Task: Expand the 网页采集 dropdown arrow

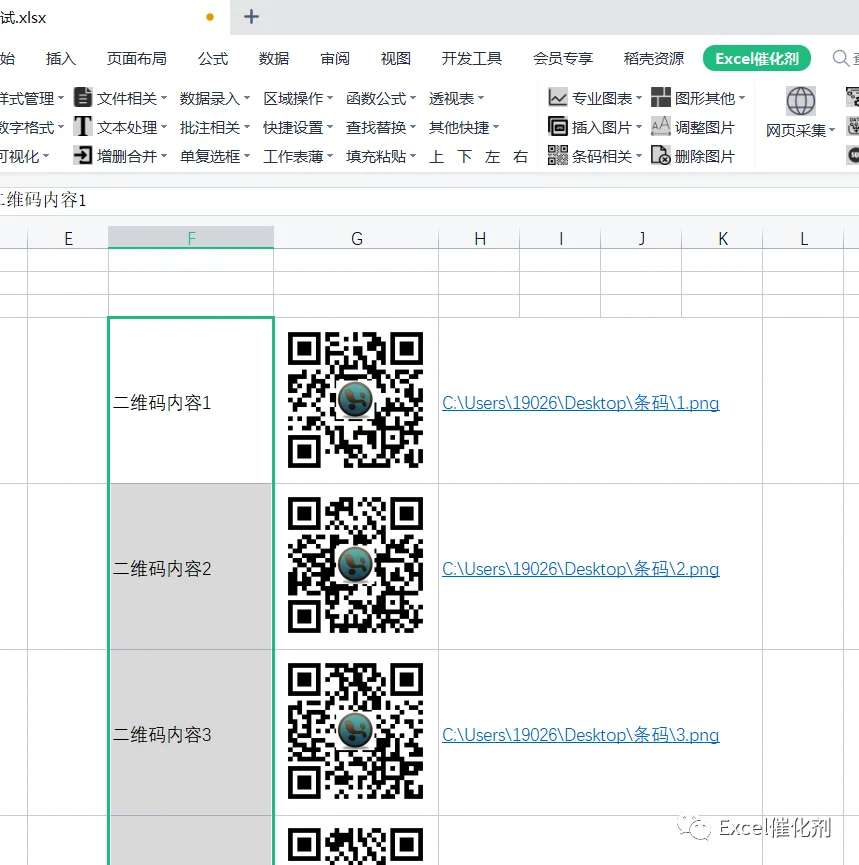Action: click(831, 130)
